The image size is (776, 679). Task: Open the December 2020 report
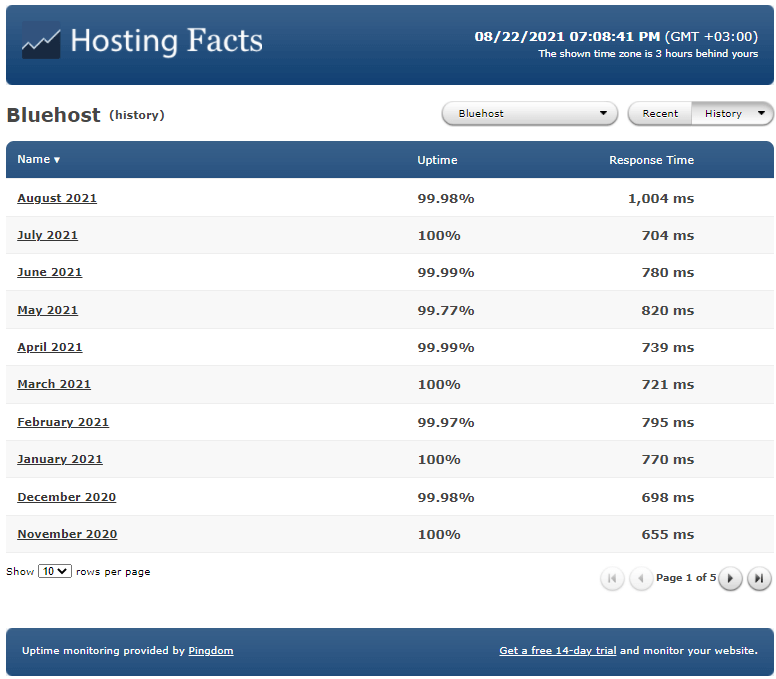(67, 497)
